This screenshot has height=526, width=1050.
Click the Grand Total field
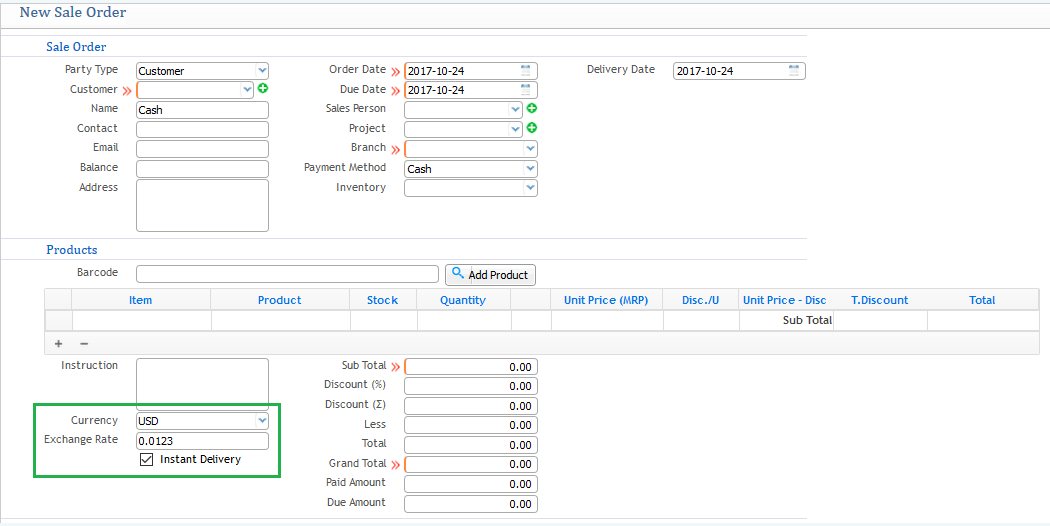coord(471,464)
